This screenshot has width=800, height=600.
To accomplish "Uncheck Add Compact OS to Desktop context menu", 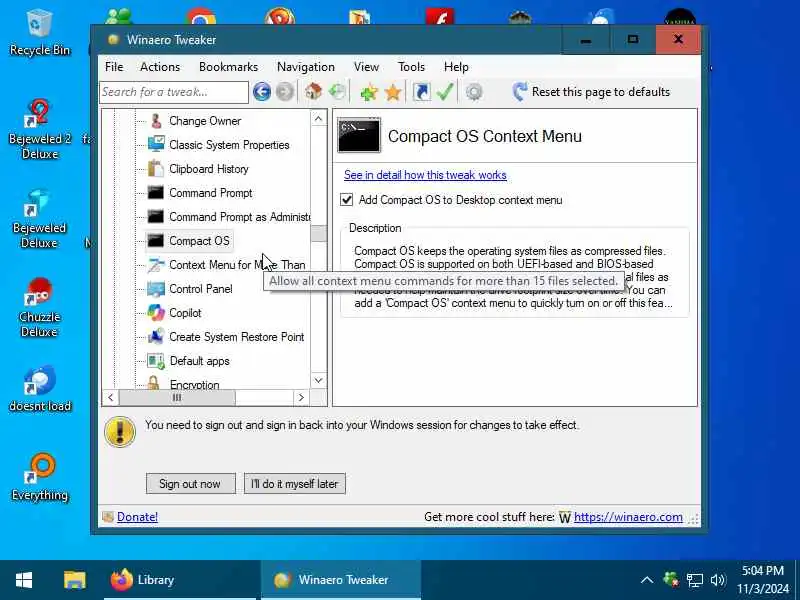I will click(346, 199).
